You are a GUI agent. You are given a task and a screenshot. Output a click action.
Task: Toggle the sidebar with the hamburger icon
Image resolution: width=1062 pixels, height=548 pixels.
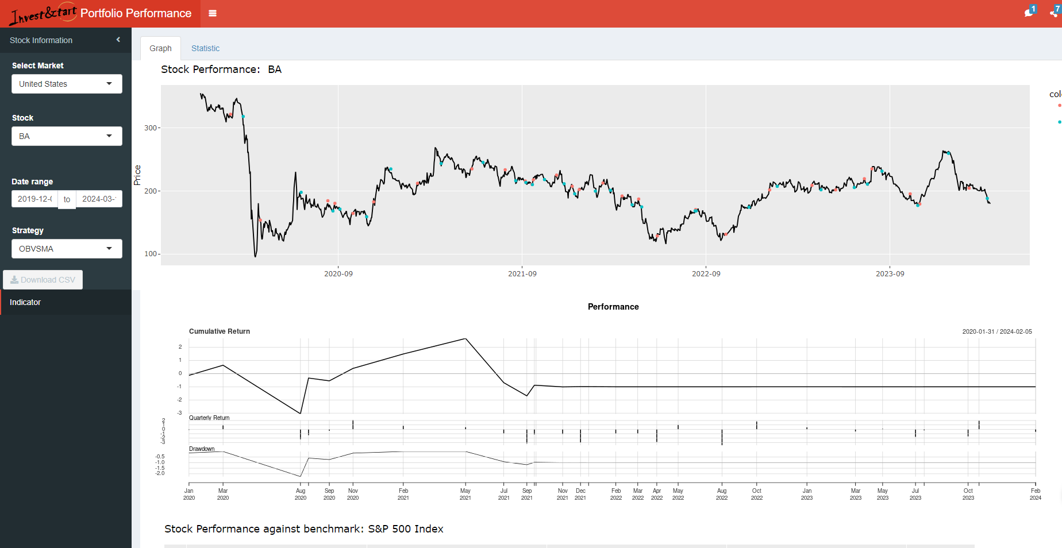pos(212,14)
